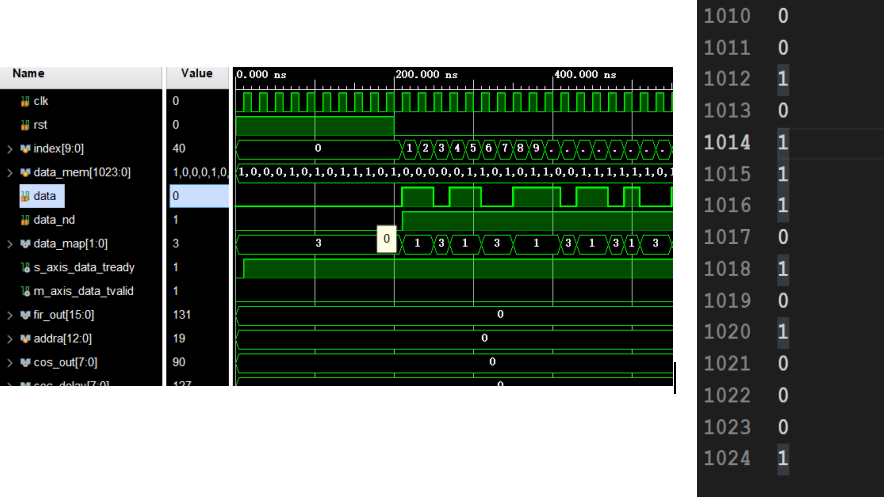Click the s_axis_data_tready signal icon

point(25,267)
